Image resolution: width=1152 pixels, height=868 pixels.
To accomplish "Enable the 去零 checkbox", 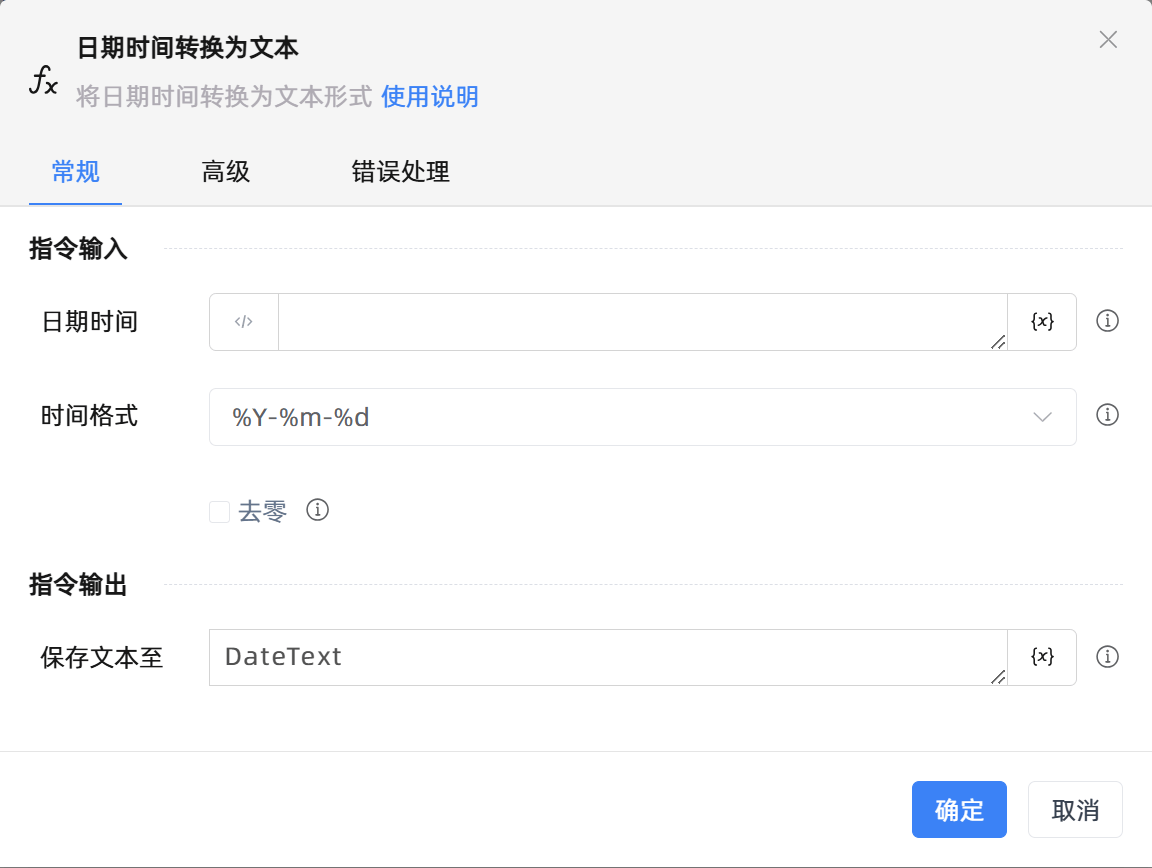I will click(220, 512).
